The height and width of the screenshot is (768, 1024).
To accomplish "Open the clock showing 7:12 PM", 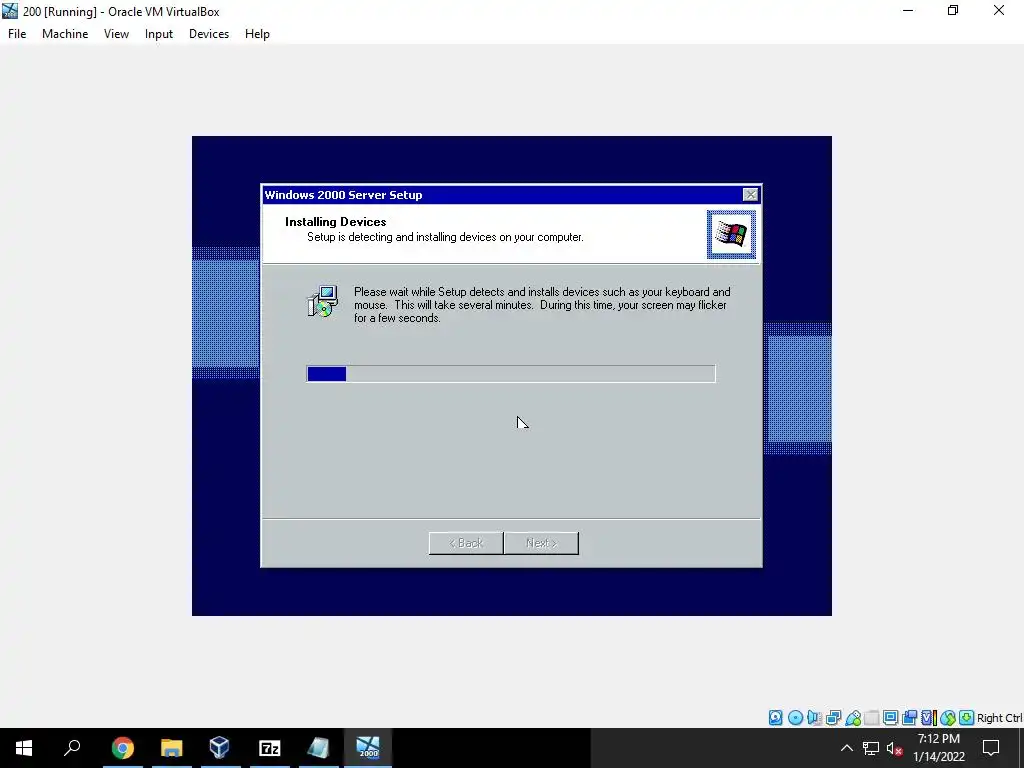I will point(938,748).
